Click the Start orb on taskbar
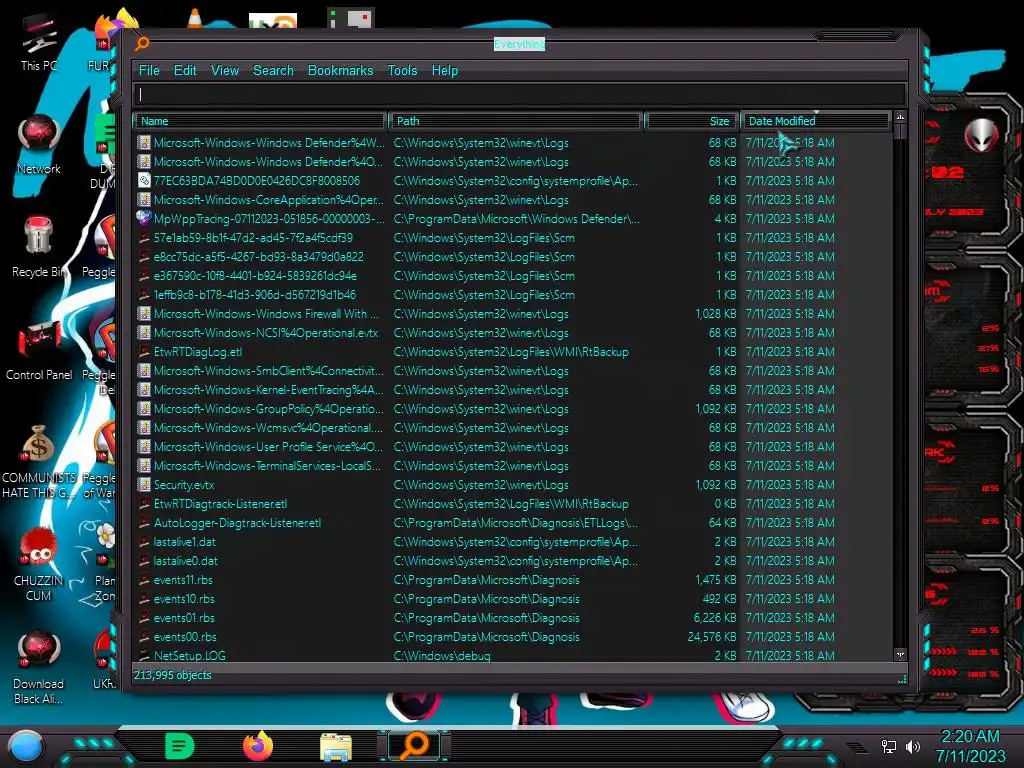 [26, 746]
